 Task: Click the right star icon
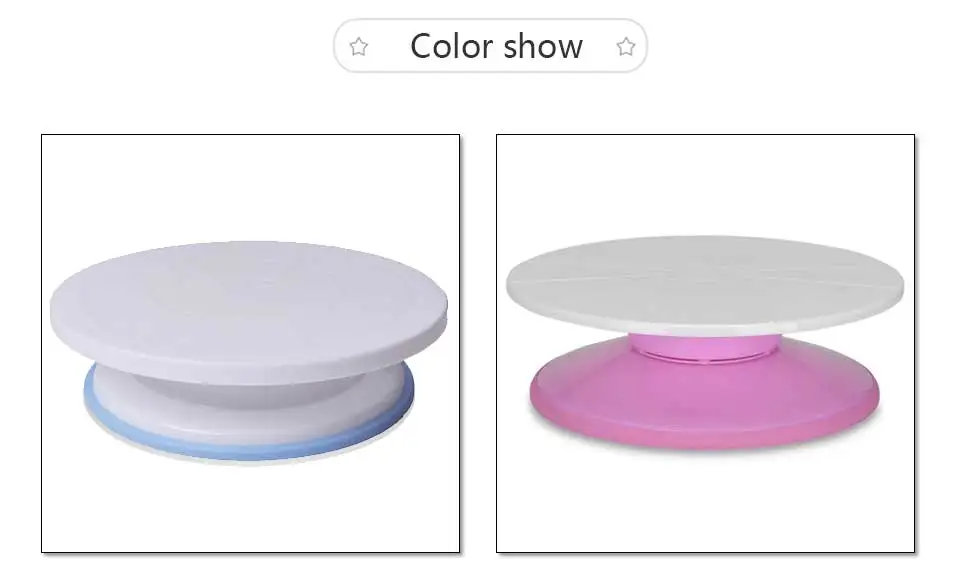[626, 47]
